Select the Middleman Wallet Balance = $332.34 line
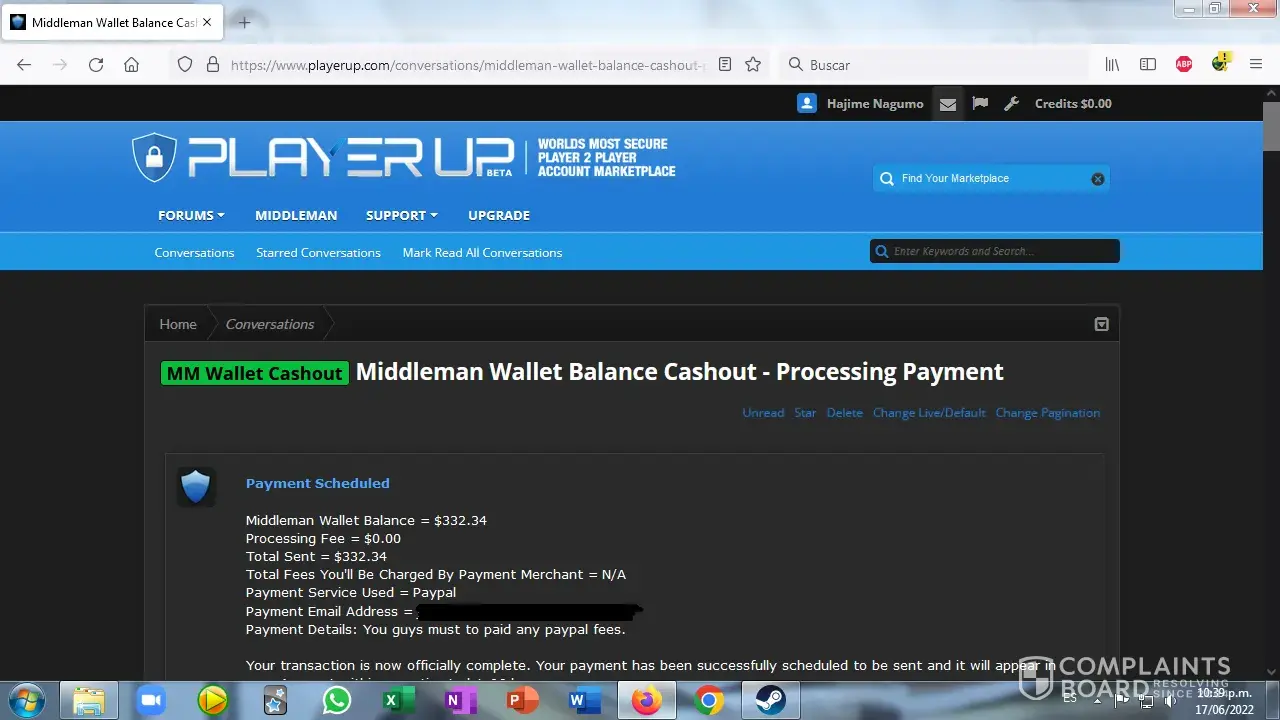1280x720 pixels. 366,520
